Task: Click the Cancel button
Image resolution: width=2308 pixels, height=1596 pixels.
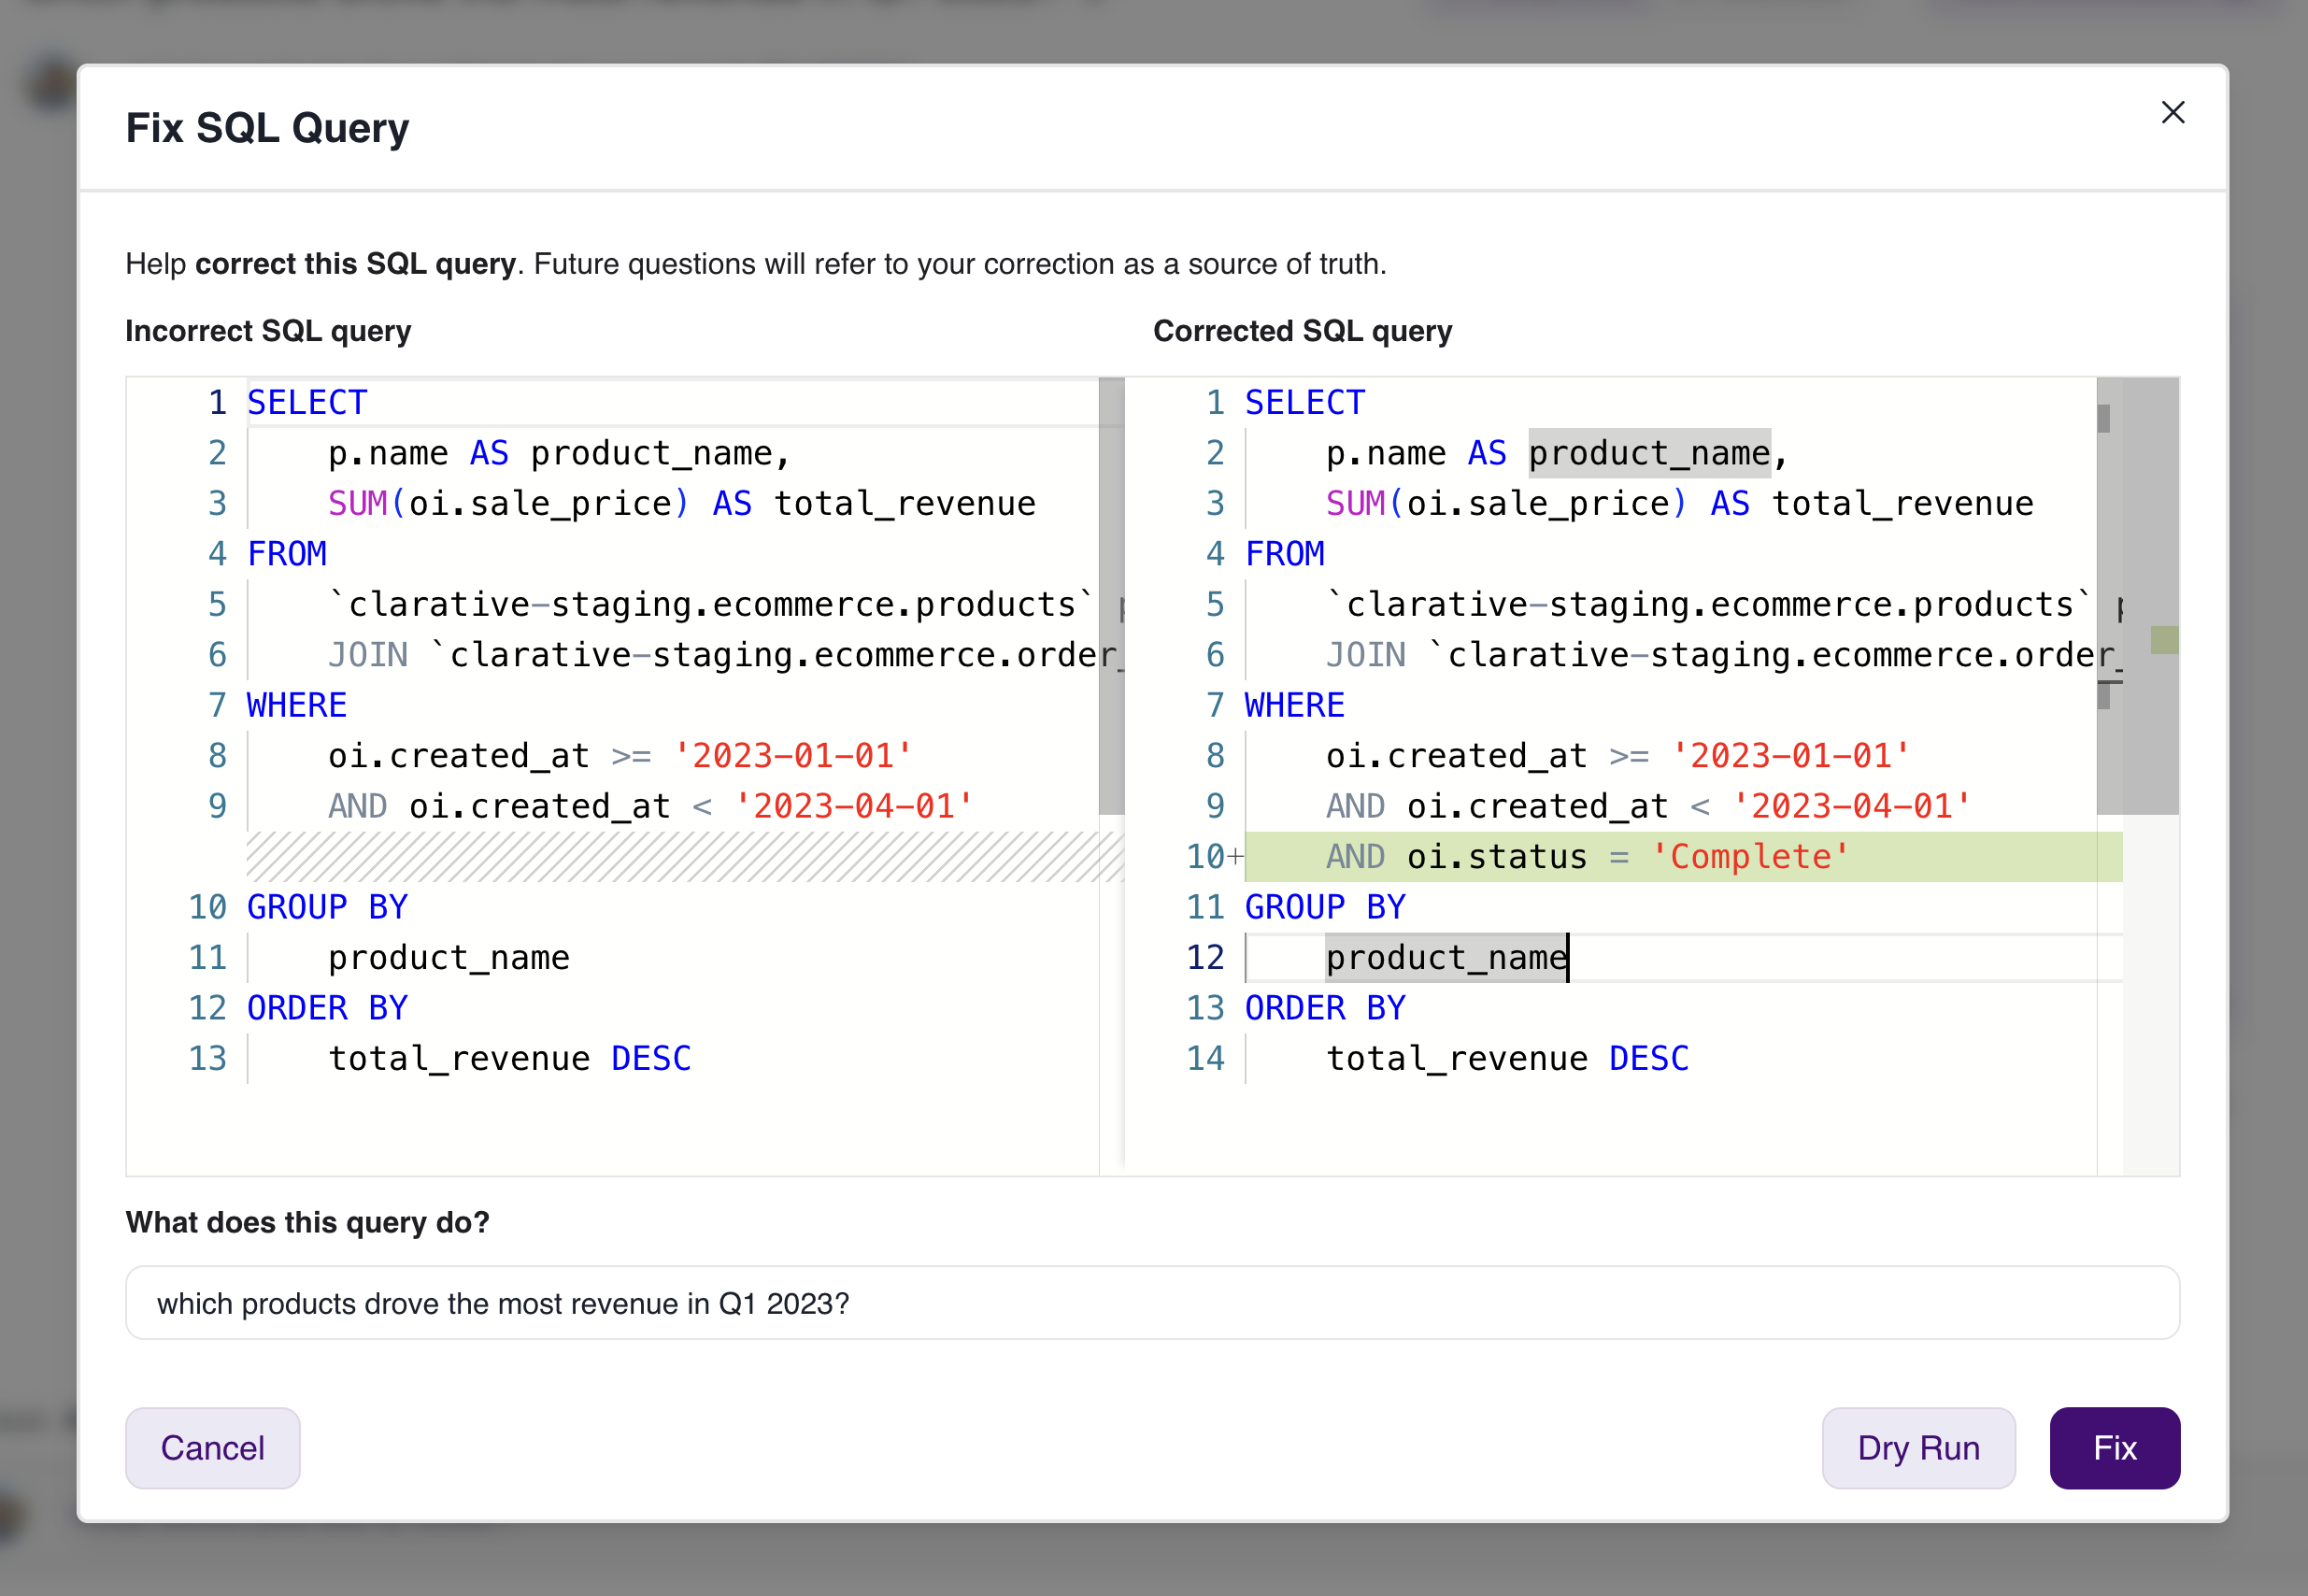Action: [x=212, y=1447]
